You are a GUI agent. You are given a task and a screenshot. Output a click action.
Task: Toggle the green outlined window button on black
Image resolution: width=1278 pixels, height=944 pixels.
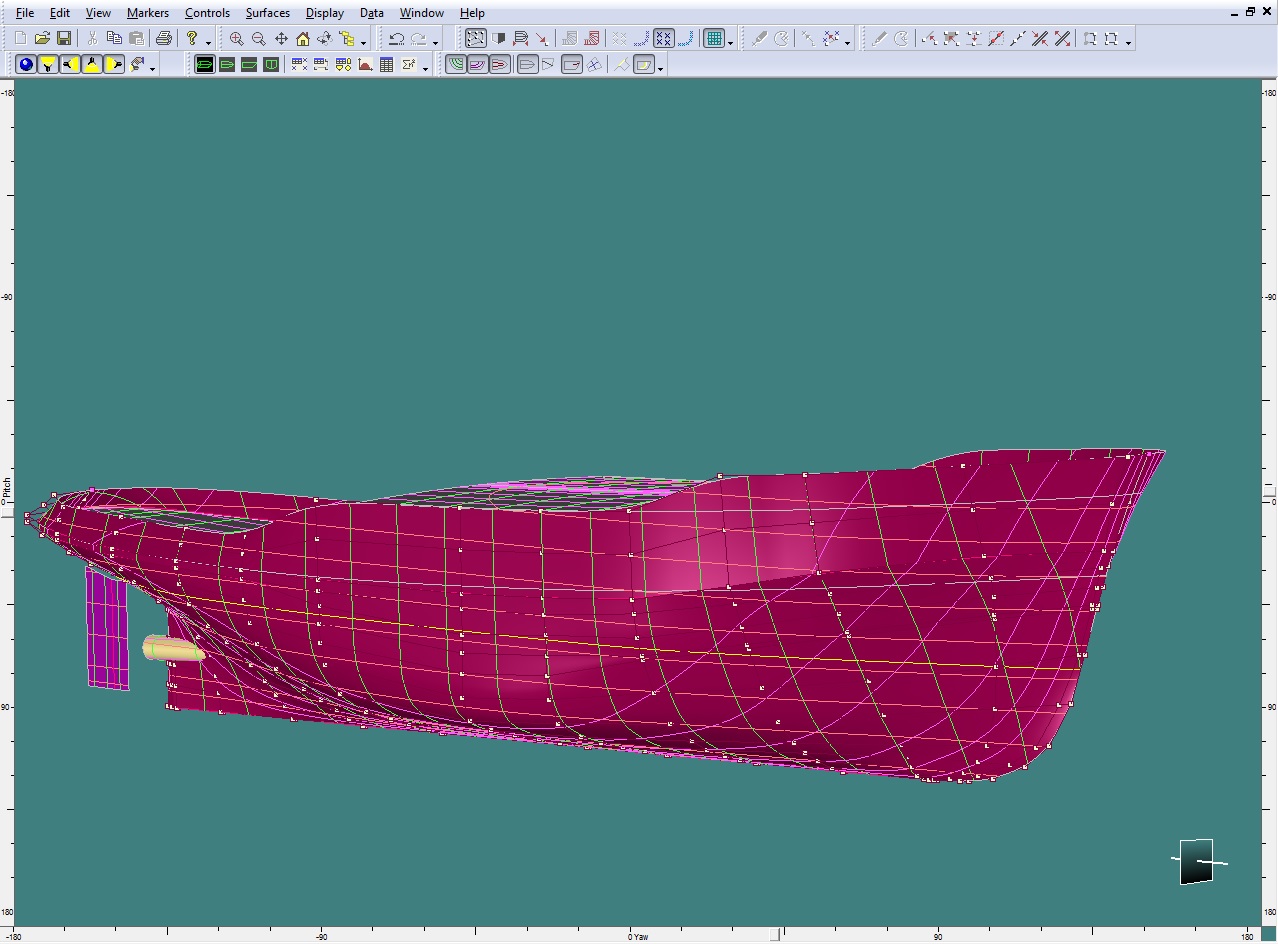tap(205, 65)
